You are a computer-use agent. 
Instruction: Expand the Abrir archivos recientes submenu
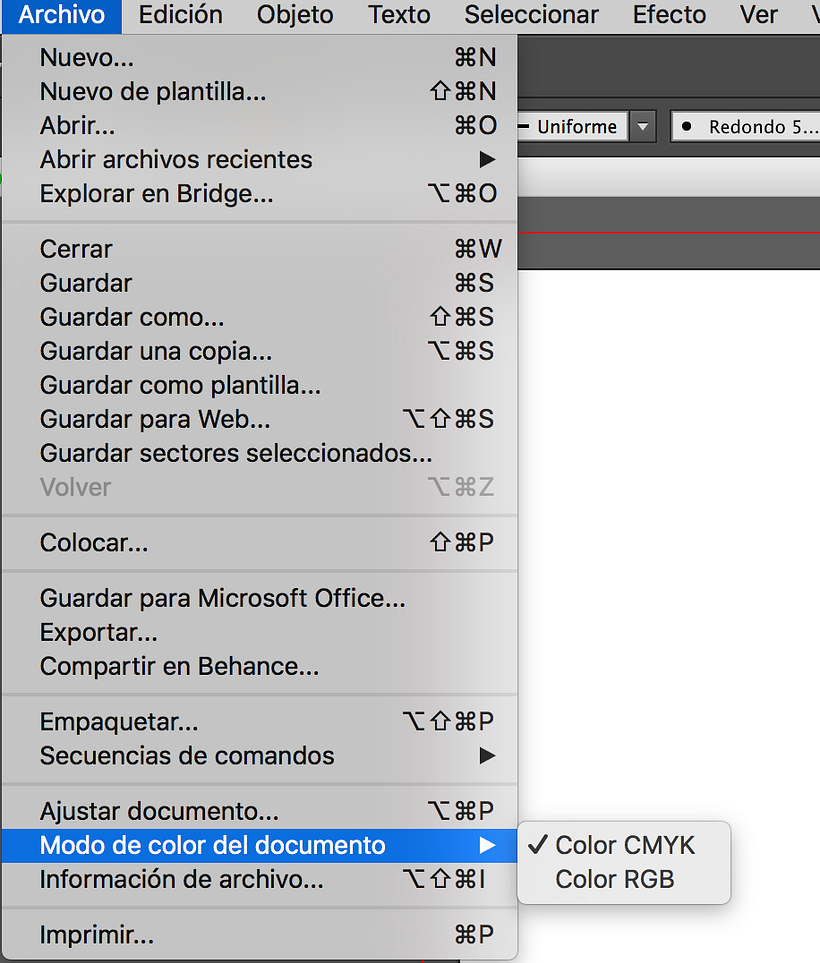click(176, 159)
